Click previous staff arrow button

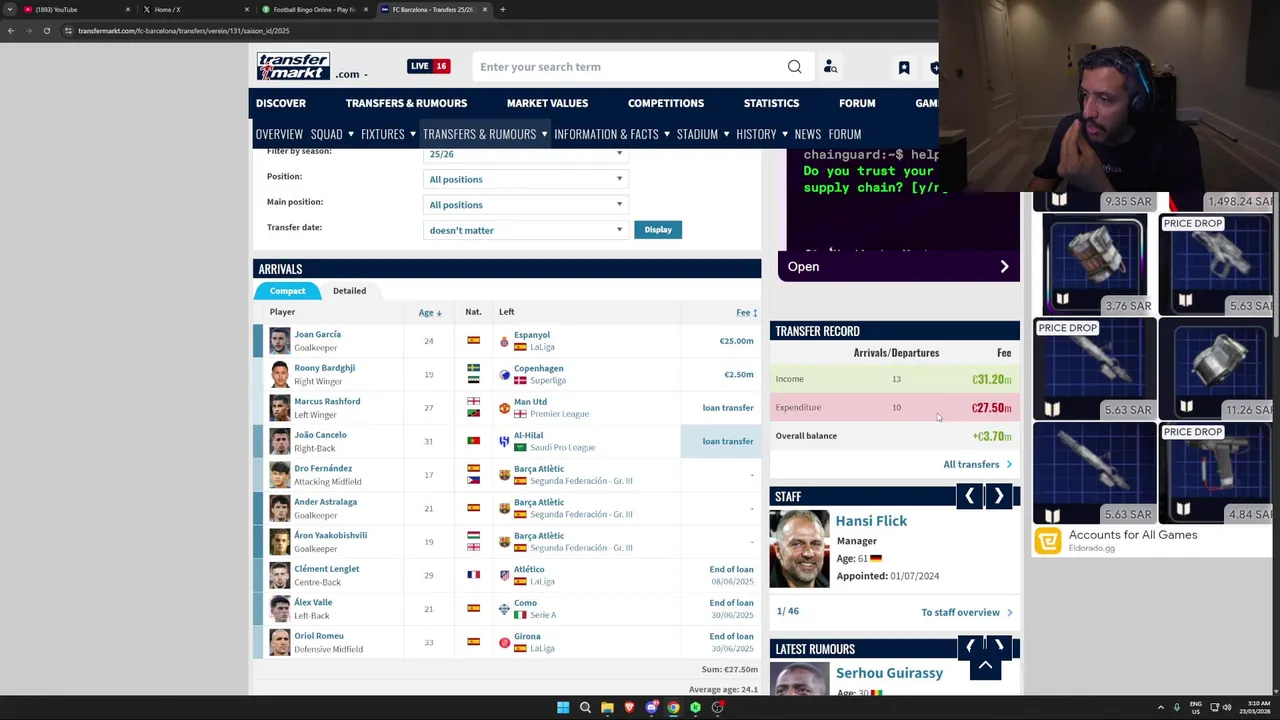[x=969, y=496]
